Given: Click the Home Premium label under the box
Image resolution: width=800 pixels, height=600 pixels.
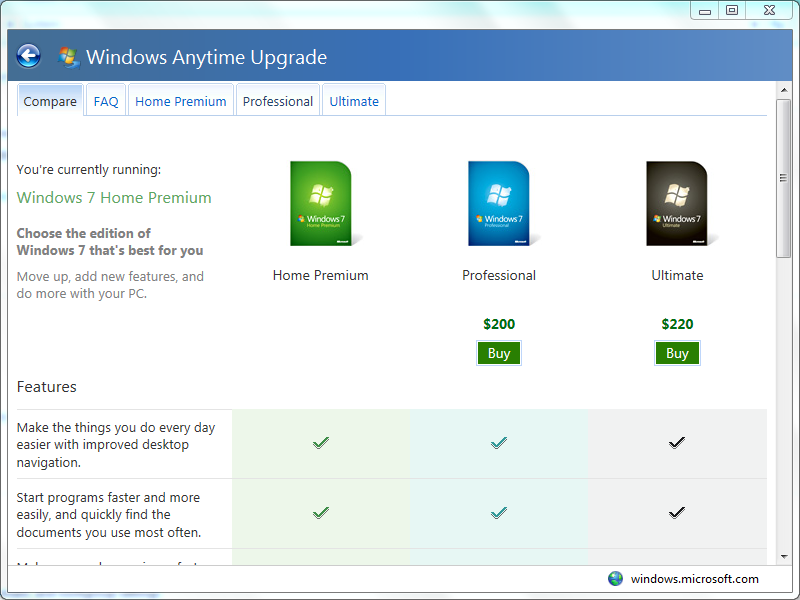Looking at the screenshot, I should 320,276.
